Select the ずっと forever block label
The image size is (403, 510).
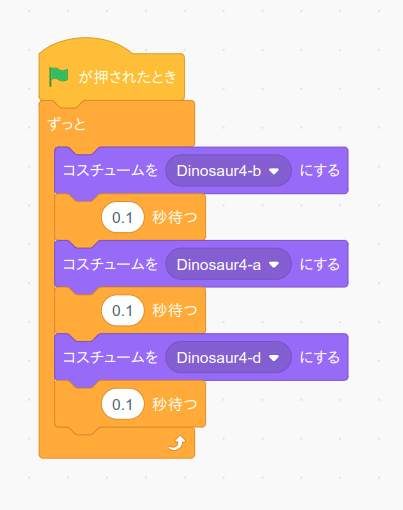67,124
